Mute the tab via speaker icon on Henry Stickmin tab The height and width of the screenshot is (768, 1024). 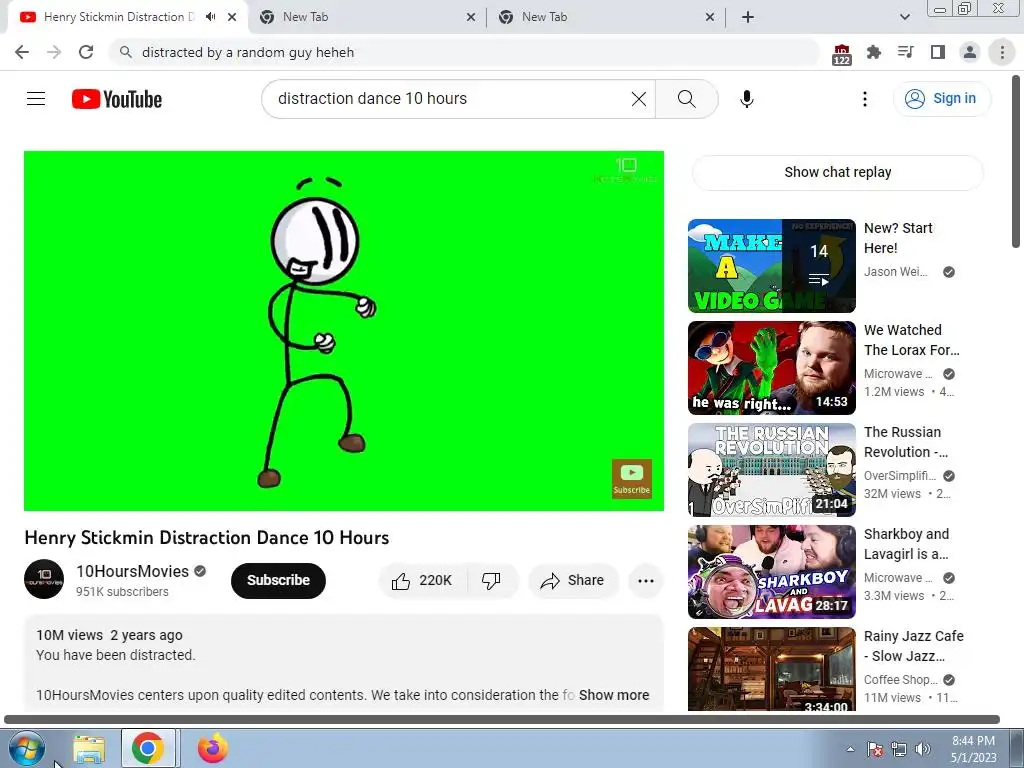[210, 17]
